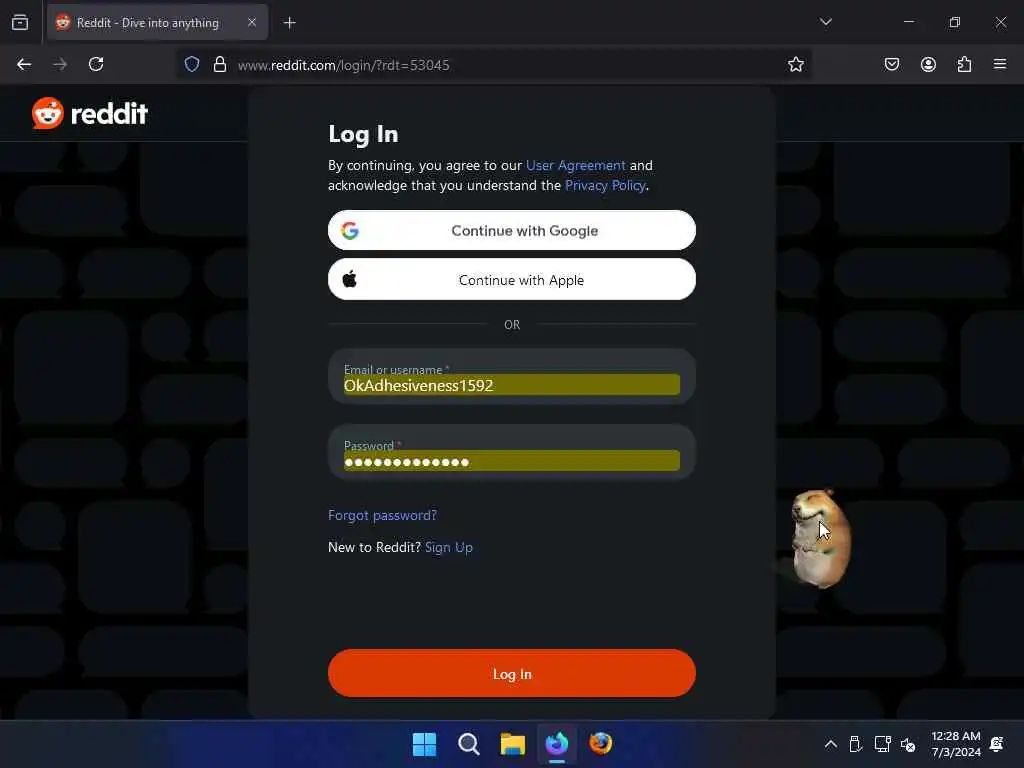Click the Log In heading
The image size is (1024, 768).
(x=363, y=134)
